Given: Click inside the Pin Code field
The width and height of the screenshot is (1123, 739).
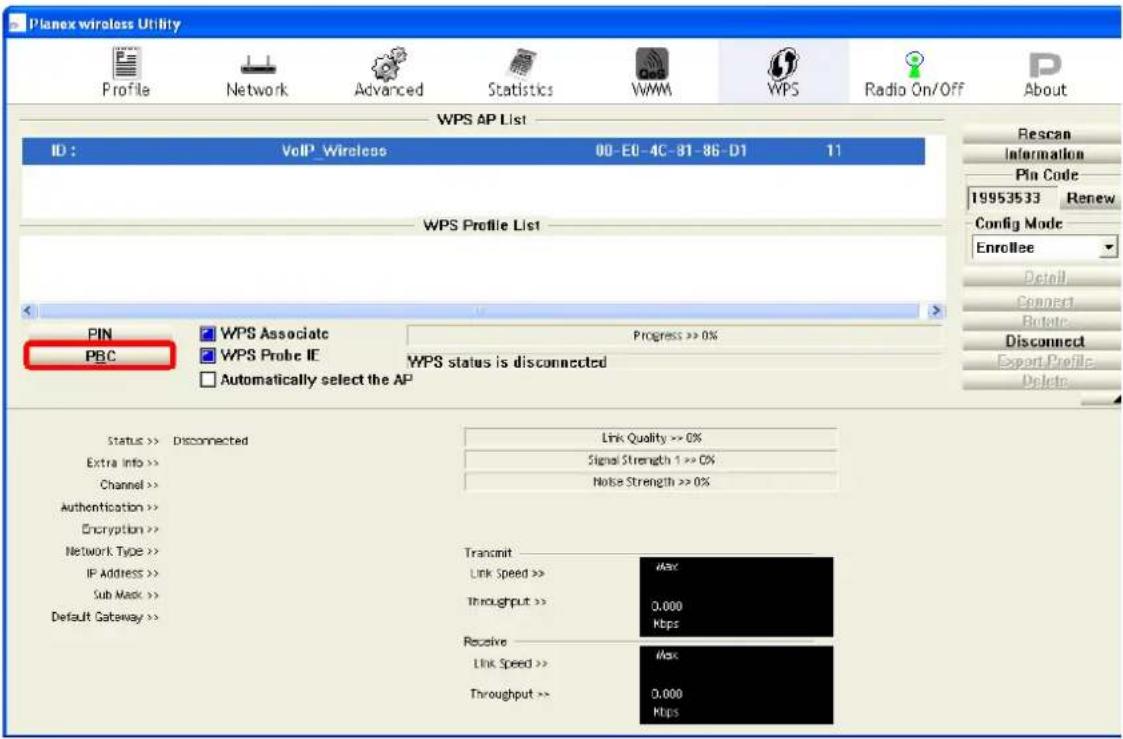Looking at the screenshot, I should point(1011,198).
